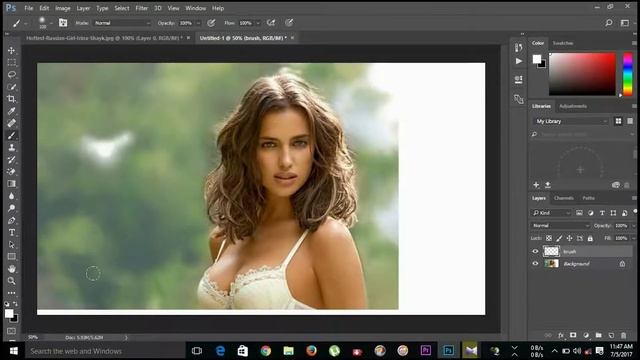Image resolution: width=640 pixels, height=360 pixels.
Task: Open the brush Mode dropdown
Action: 122,23
